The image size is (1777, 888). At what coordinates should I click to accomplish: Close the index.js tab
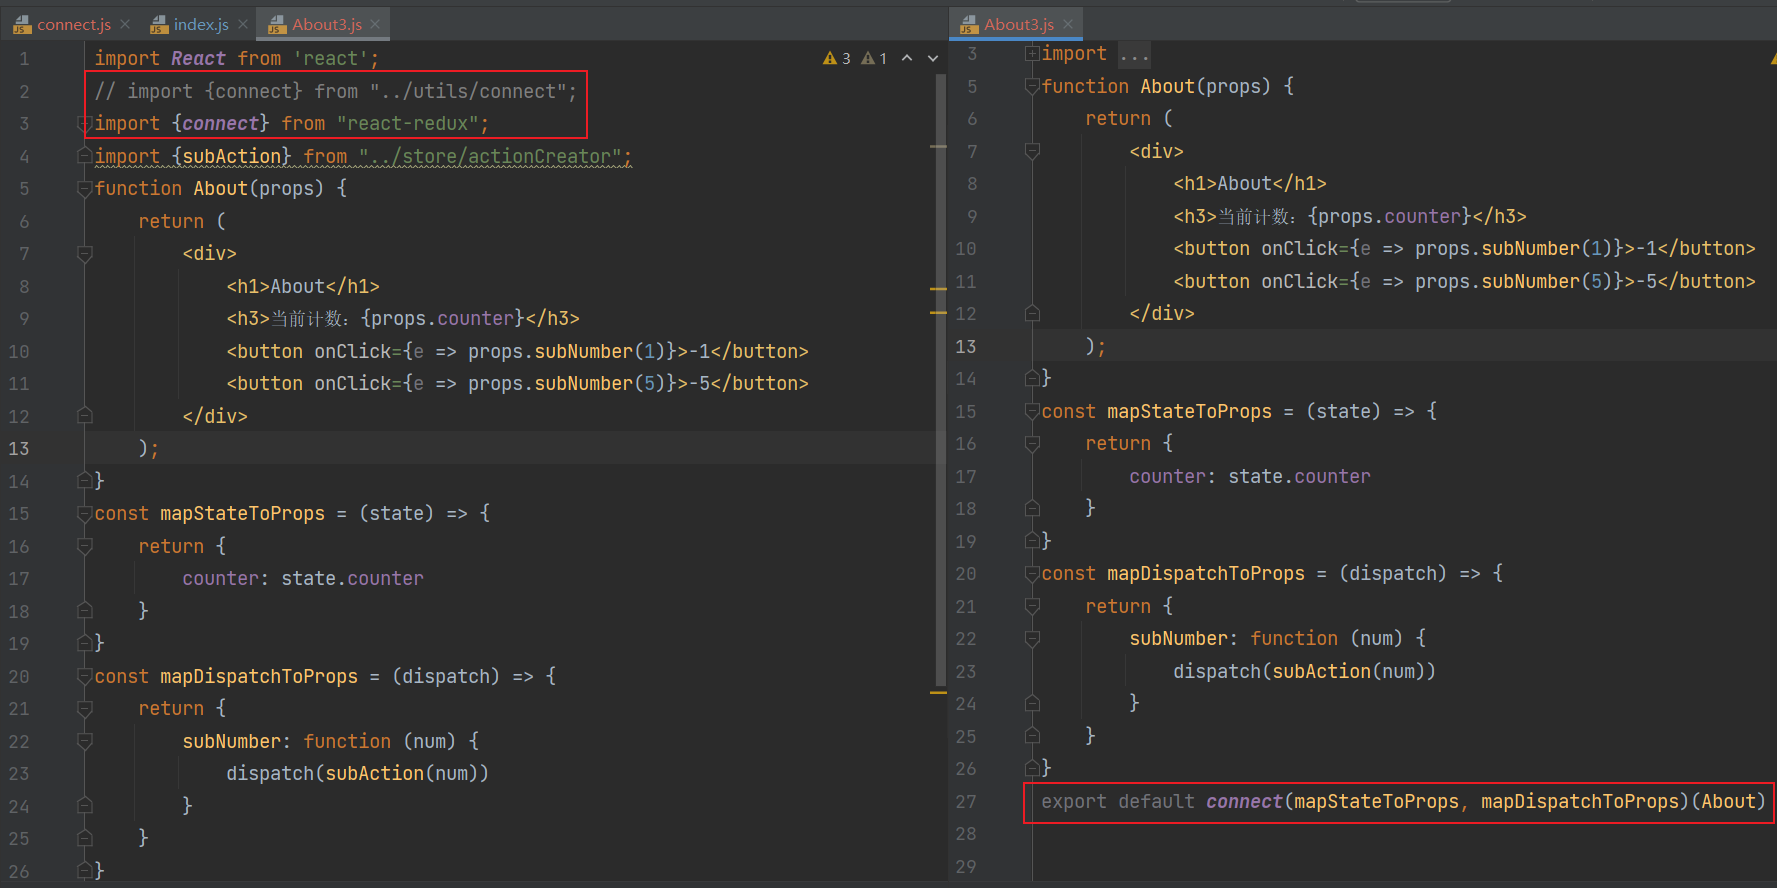[243, 24]
